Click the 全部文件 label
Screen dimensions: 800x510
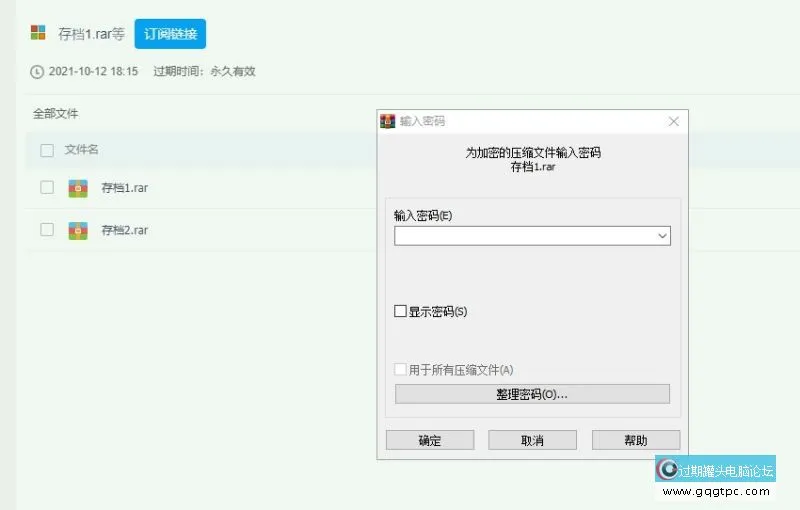point(56,114)
